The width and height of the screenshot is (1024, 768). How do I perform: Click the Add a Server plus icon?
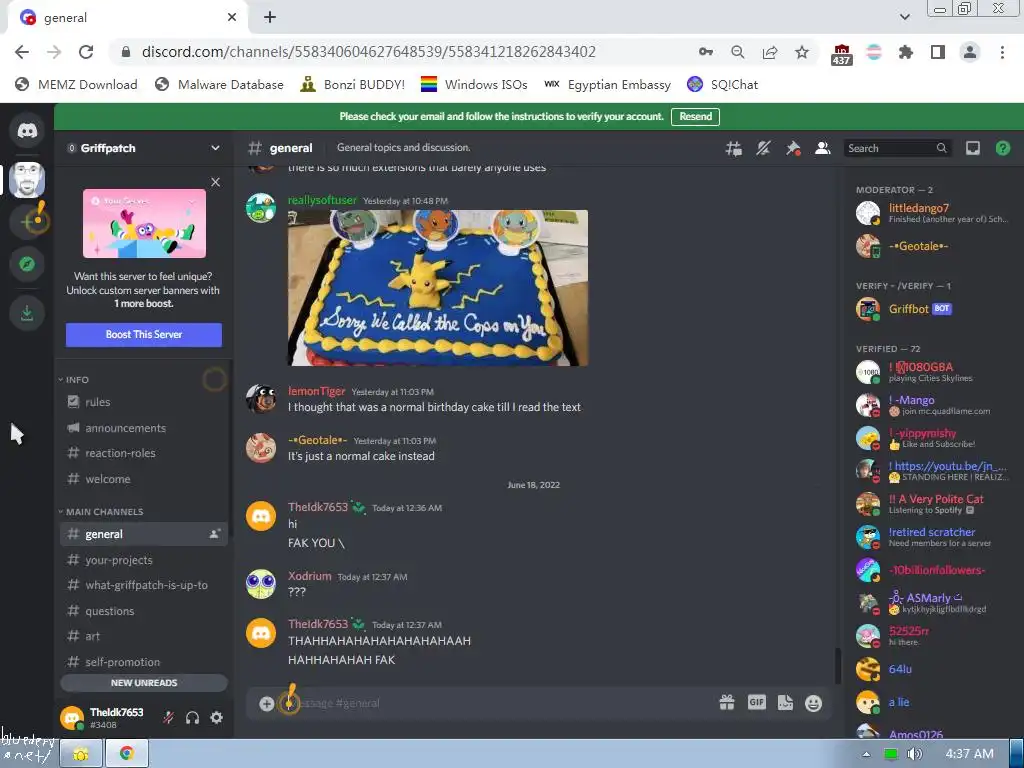(27, 222)
